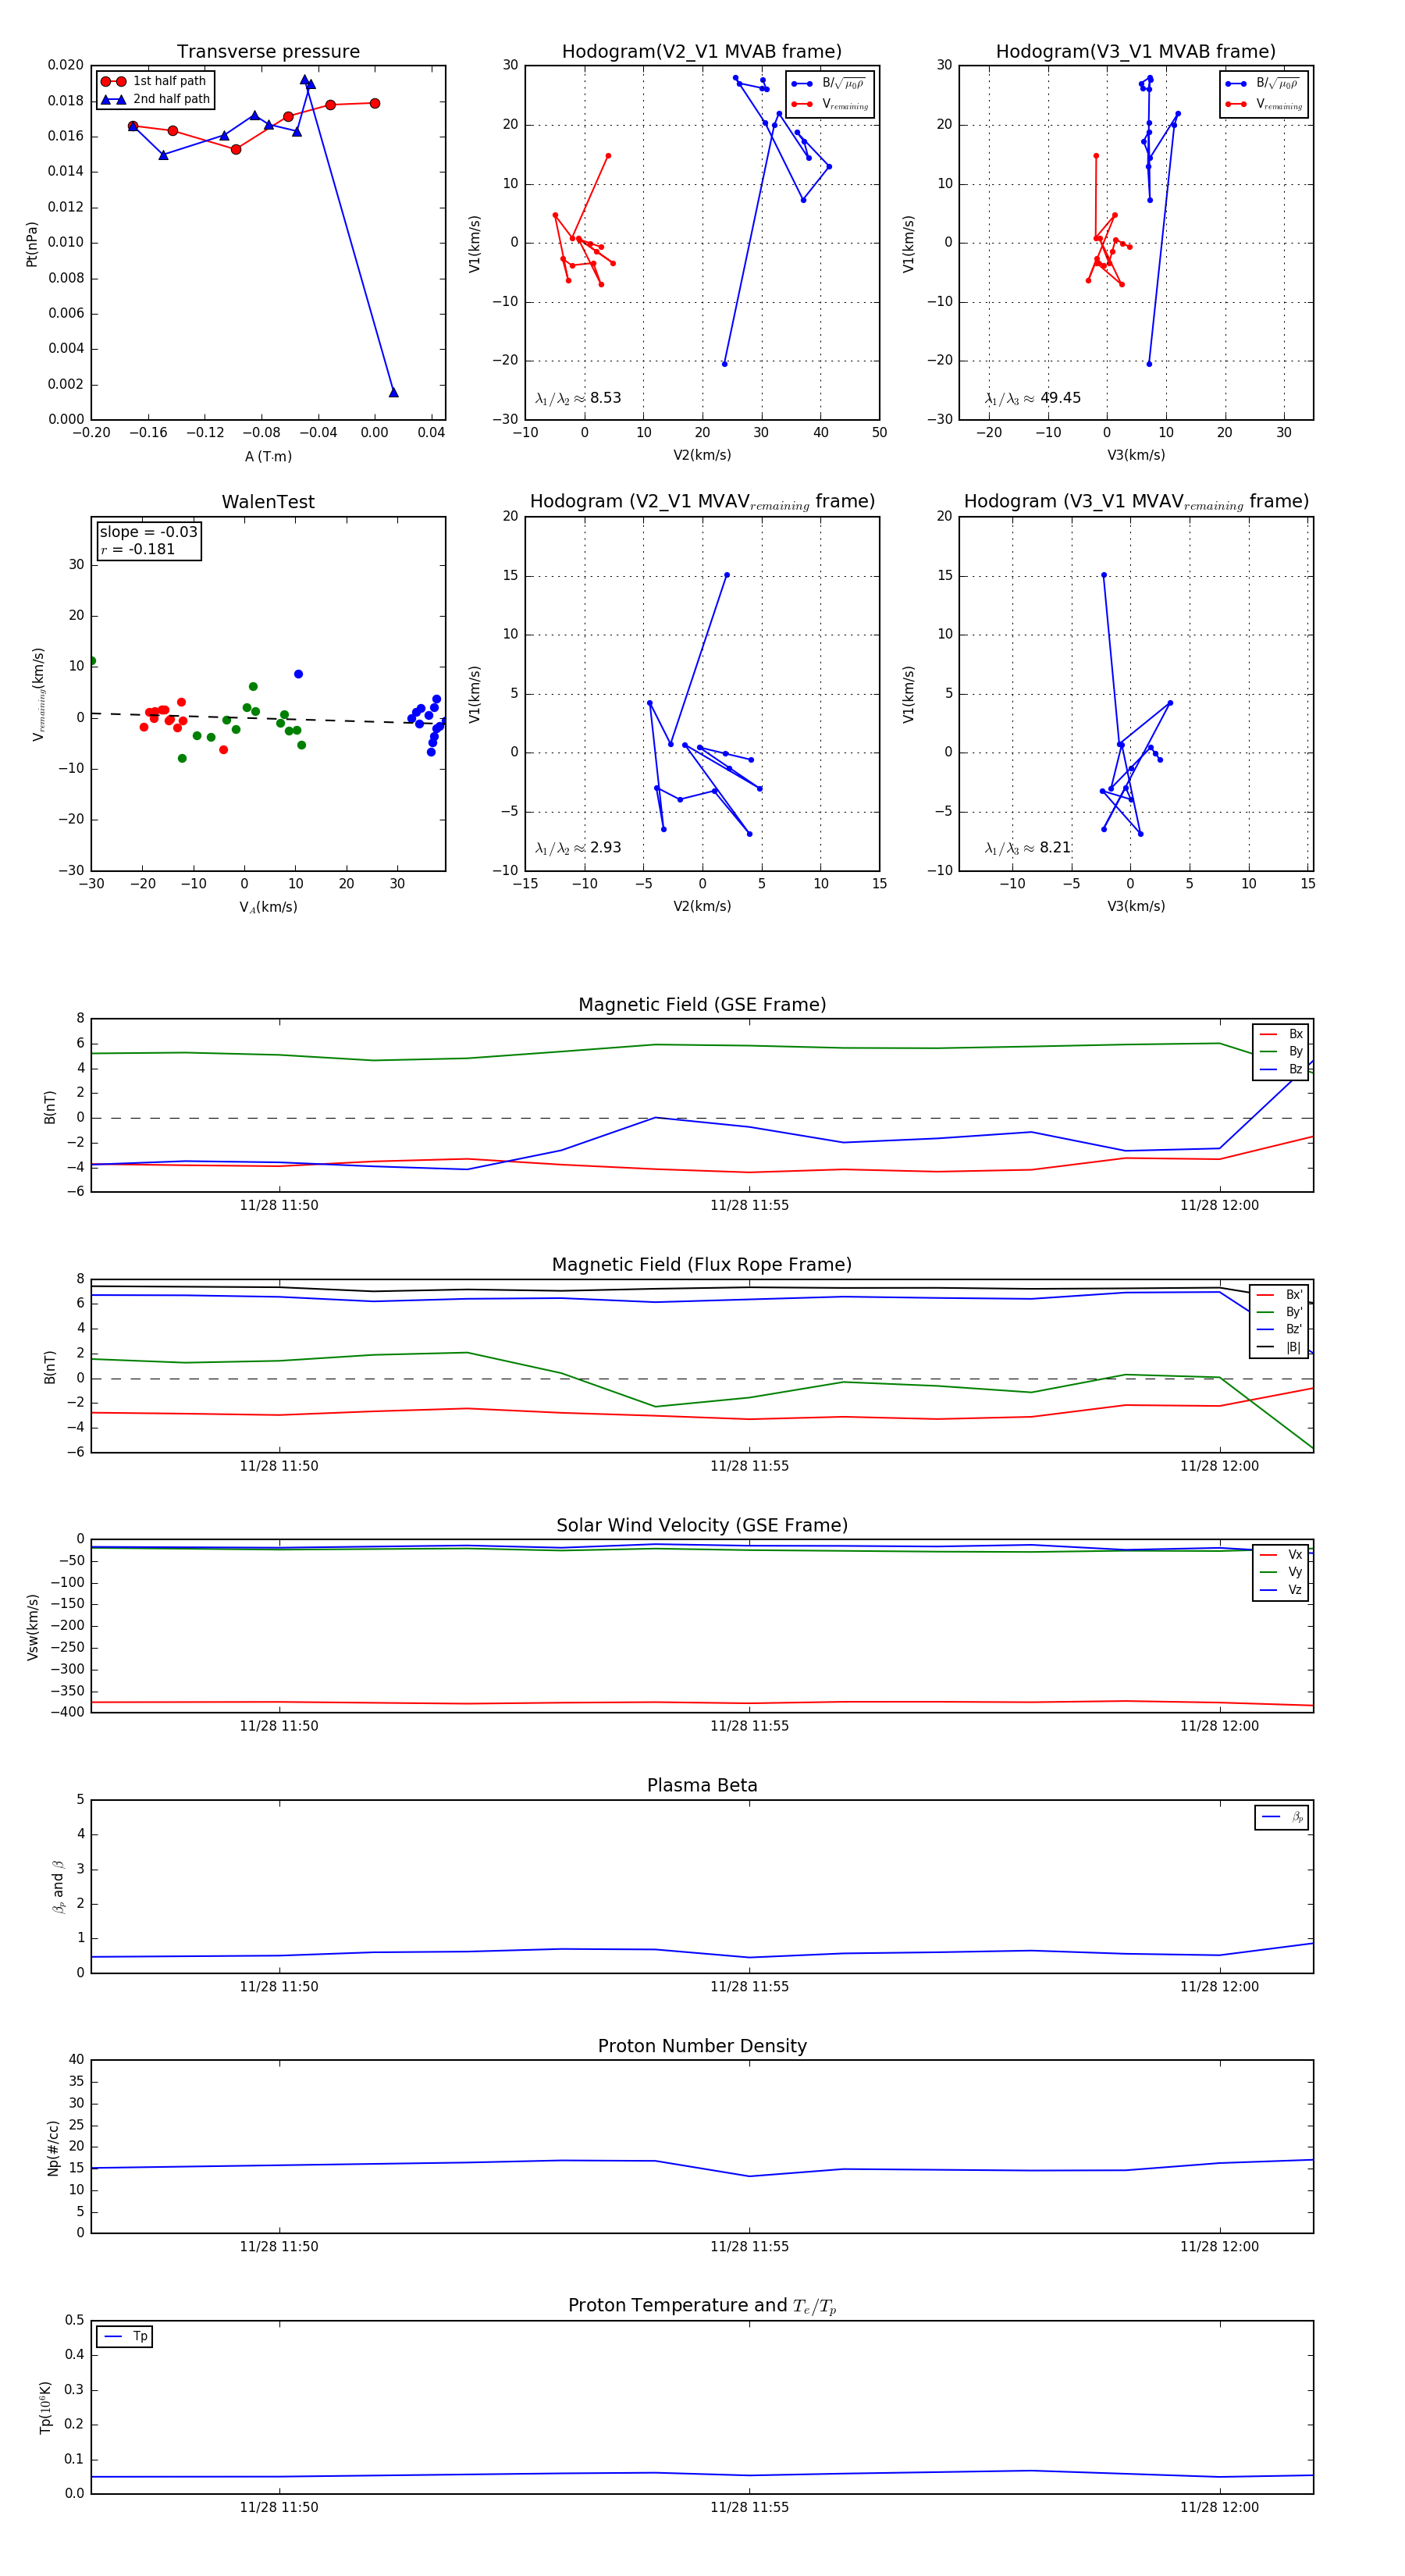1405x2576 pixels.
Task: Select Vremaining legend entry in V2_V1 MVAB hodogram
Action: (x=829, y=104)
